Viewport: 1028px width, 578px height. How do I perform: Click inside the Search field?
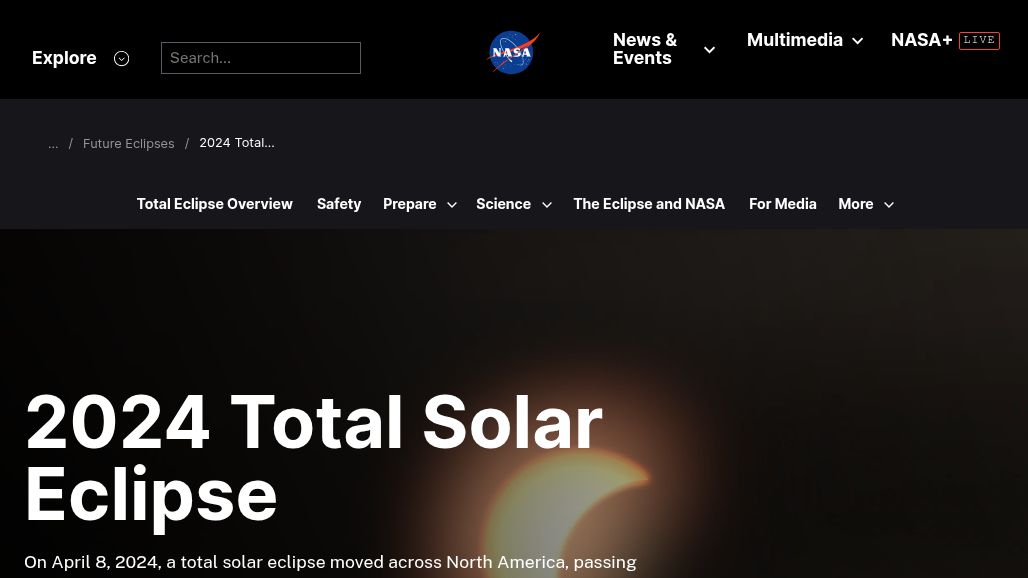[260, 58]
